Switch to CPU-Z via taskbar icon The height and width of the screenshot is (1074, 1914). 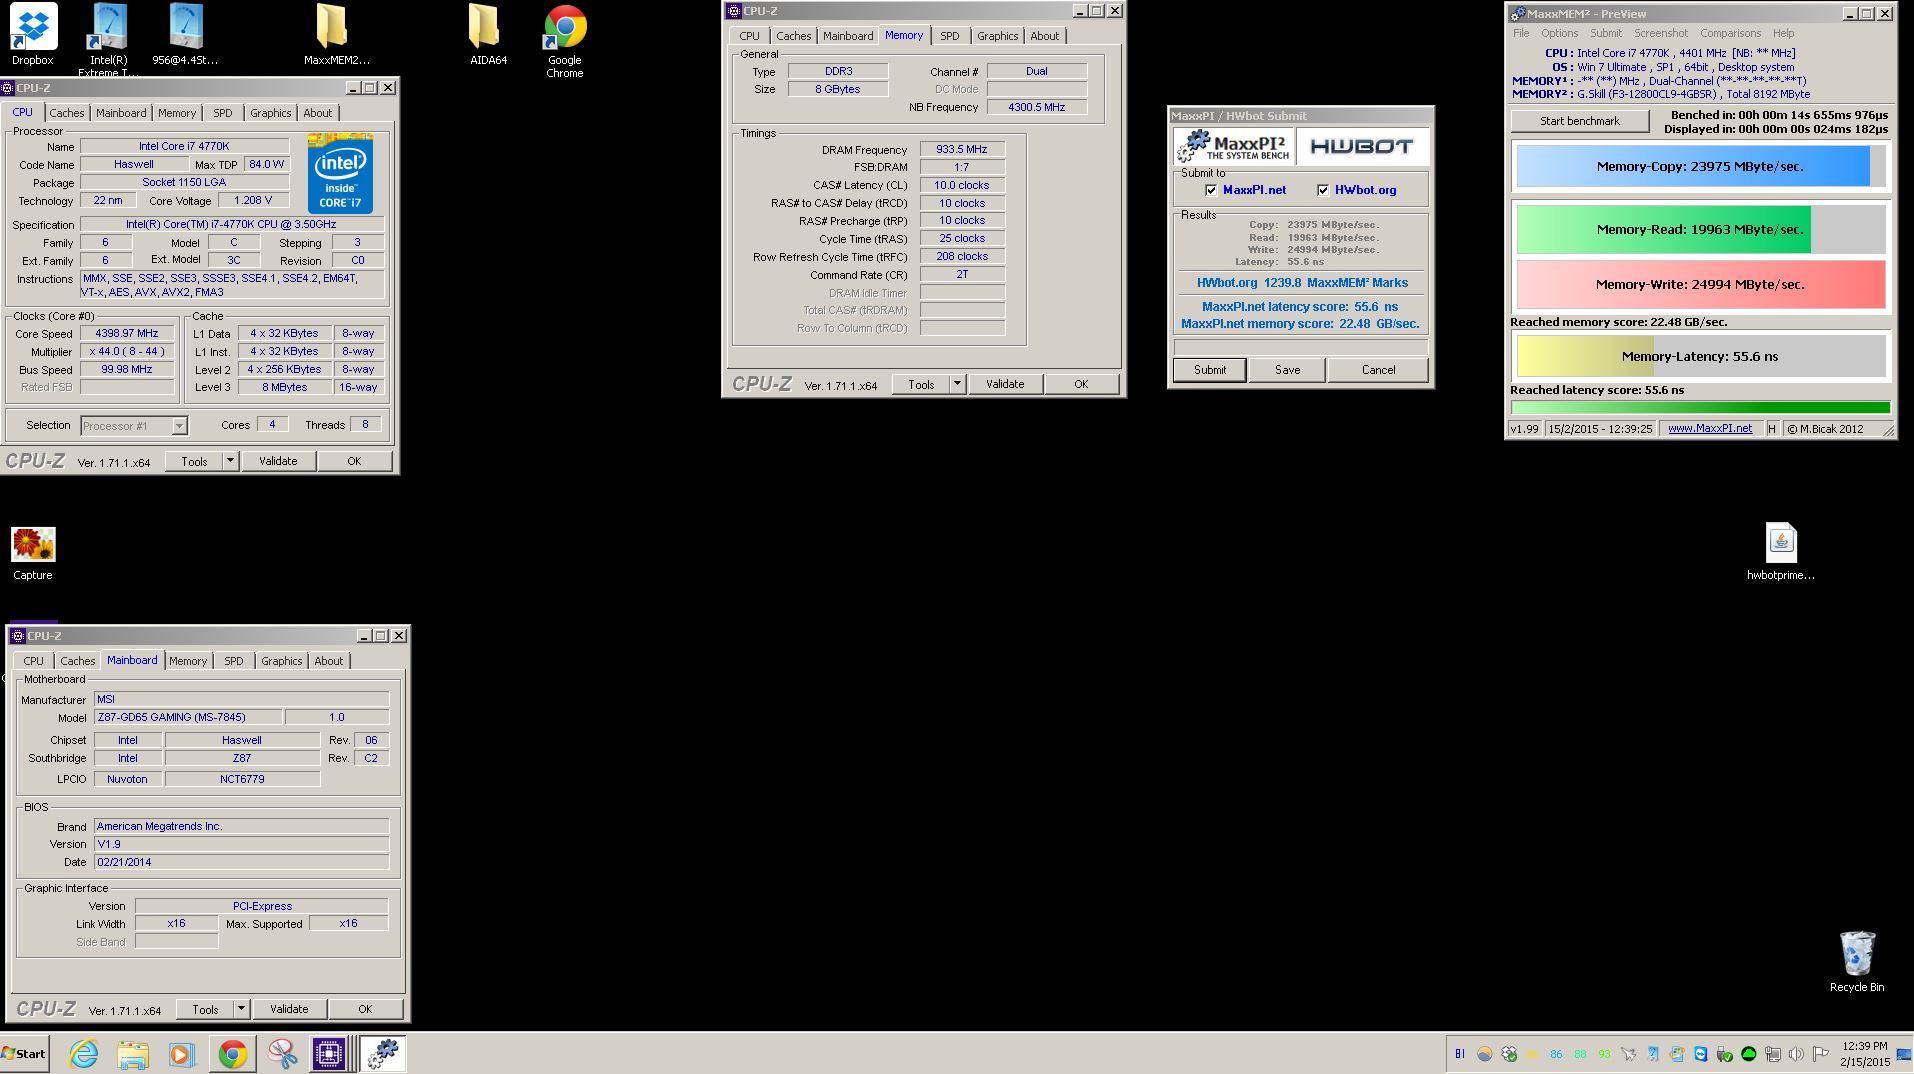click(x=329, y=1054)
